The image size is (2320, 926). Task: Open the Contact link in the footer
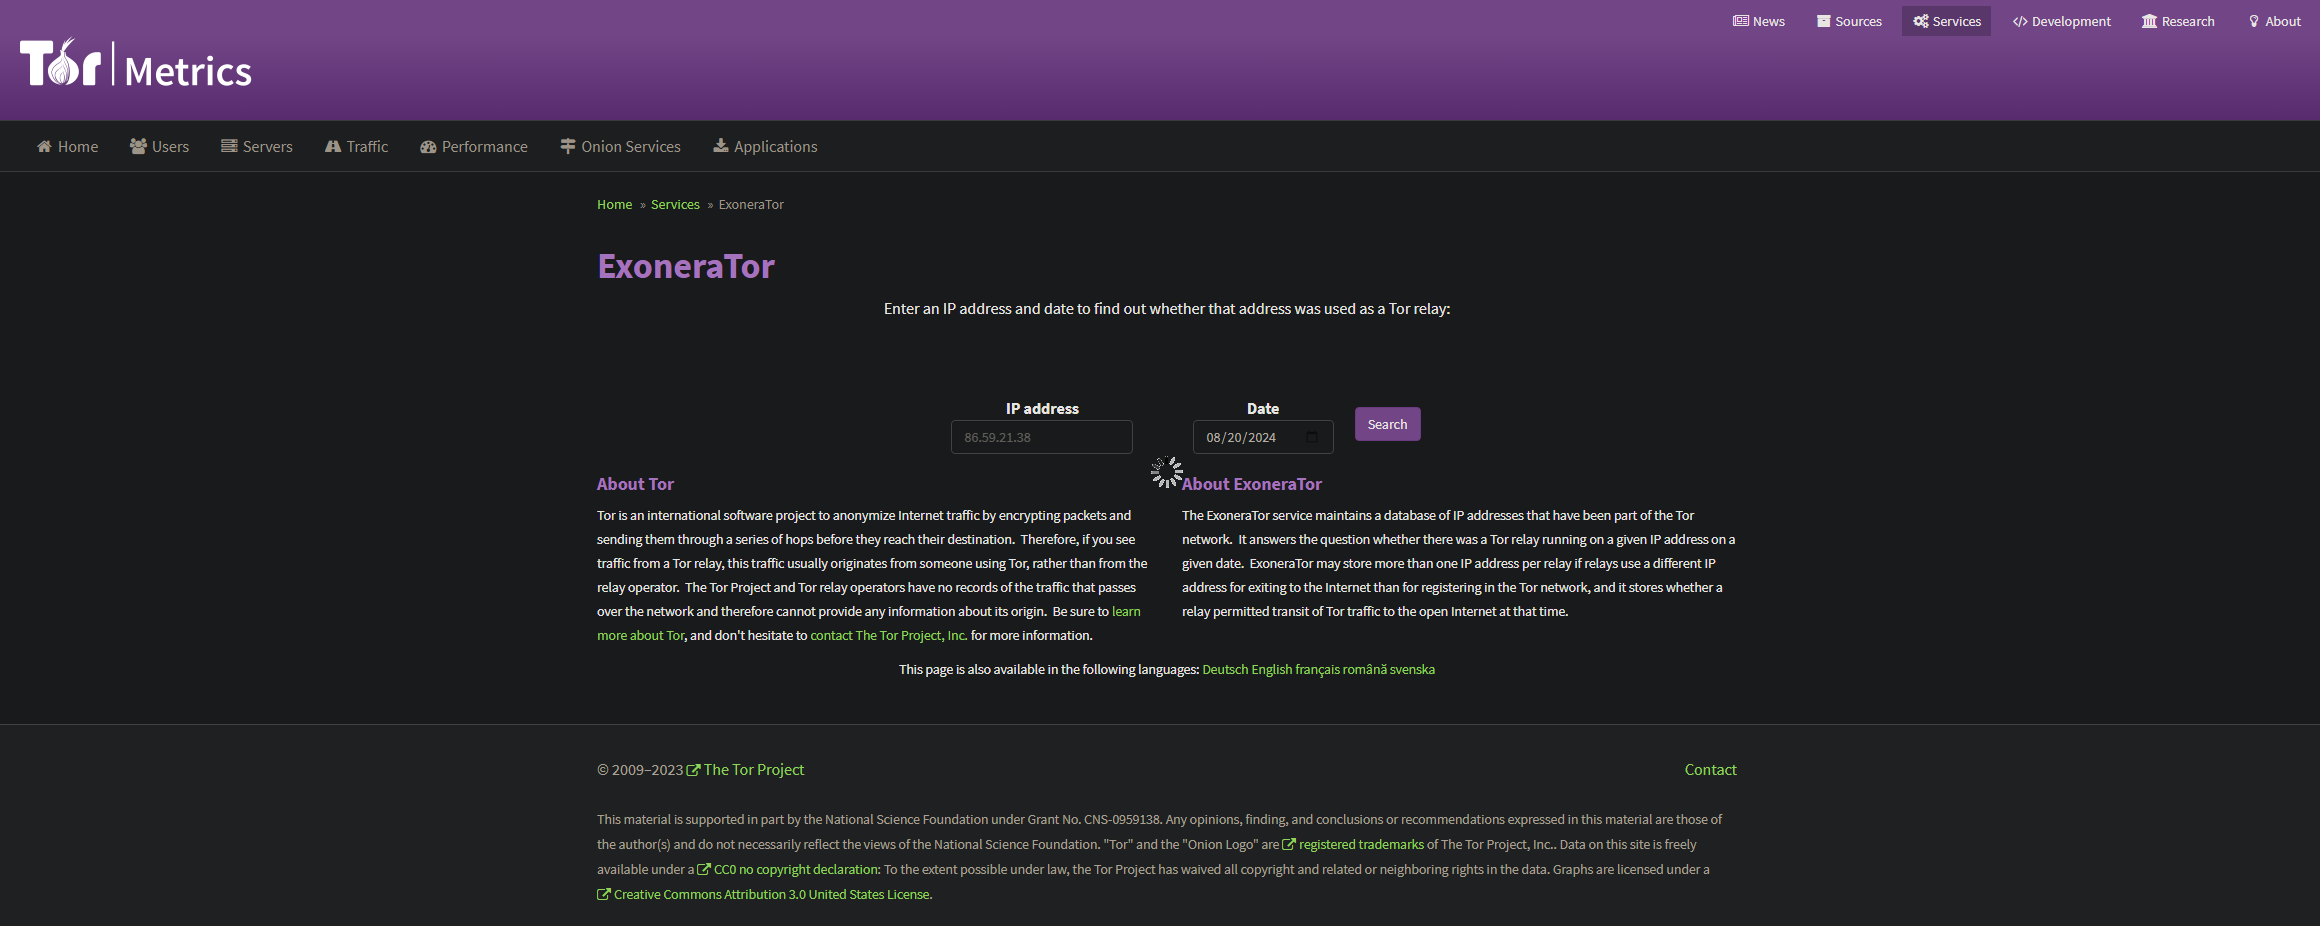[1710, 769]
